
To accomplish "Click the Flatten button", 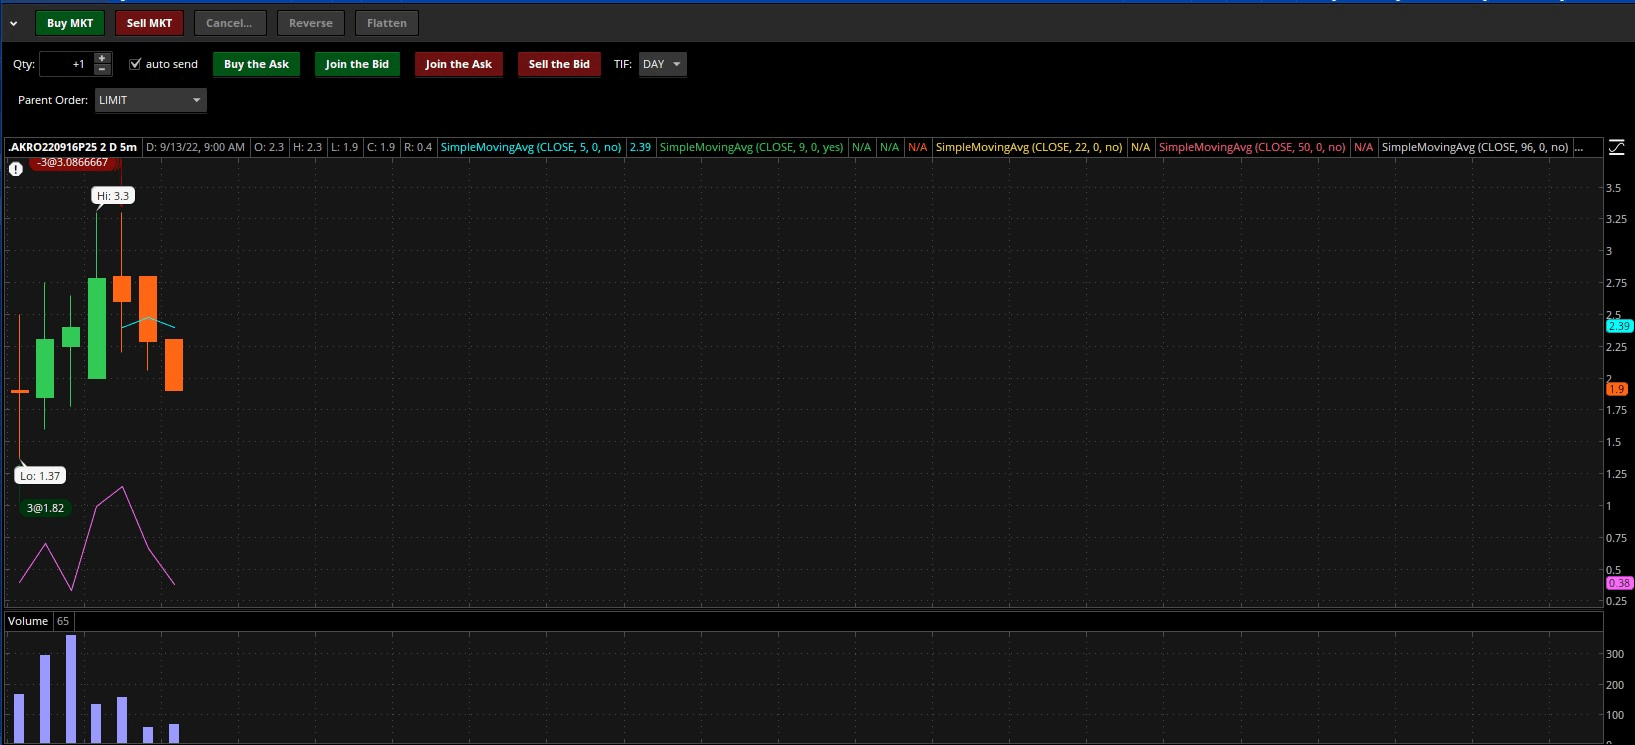I will (x=386, y=23).
